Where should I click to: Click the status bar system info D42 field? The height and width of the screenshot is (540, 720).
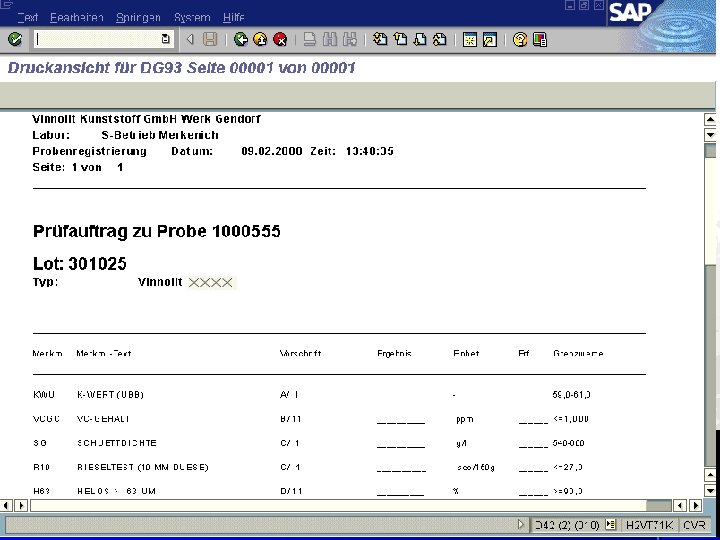click(567, 525)
